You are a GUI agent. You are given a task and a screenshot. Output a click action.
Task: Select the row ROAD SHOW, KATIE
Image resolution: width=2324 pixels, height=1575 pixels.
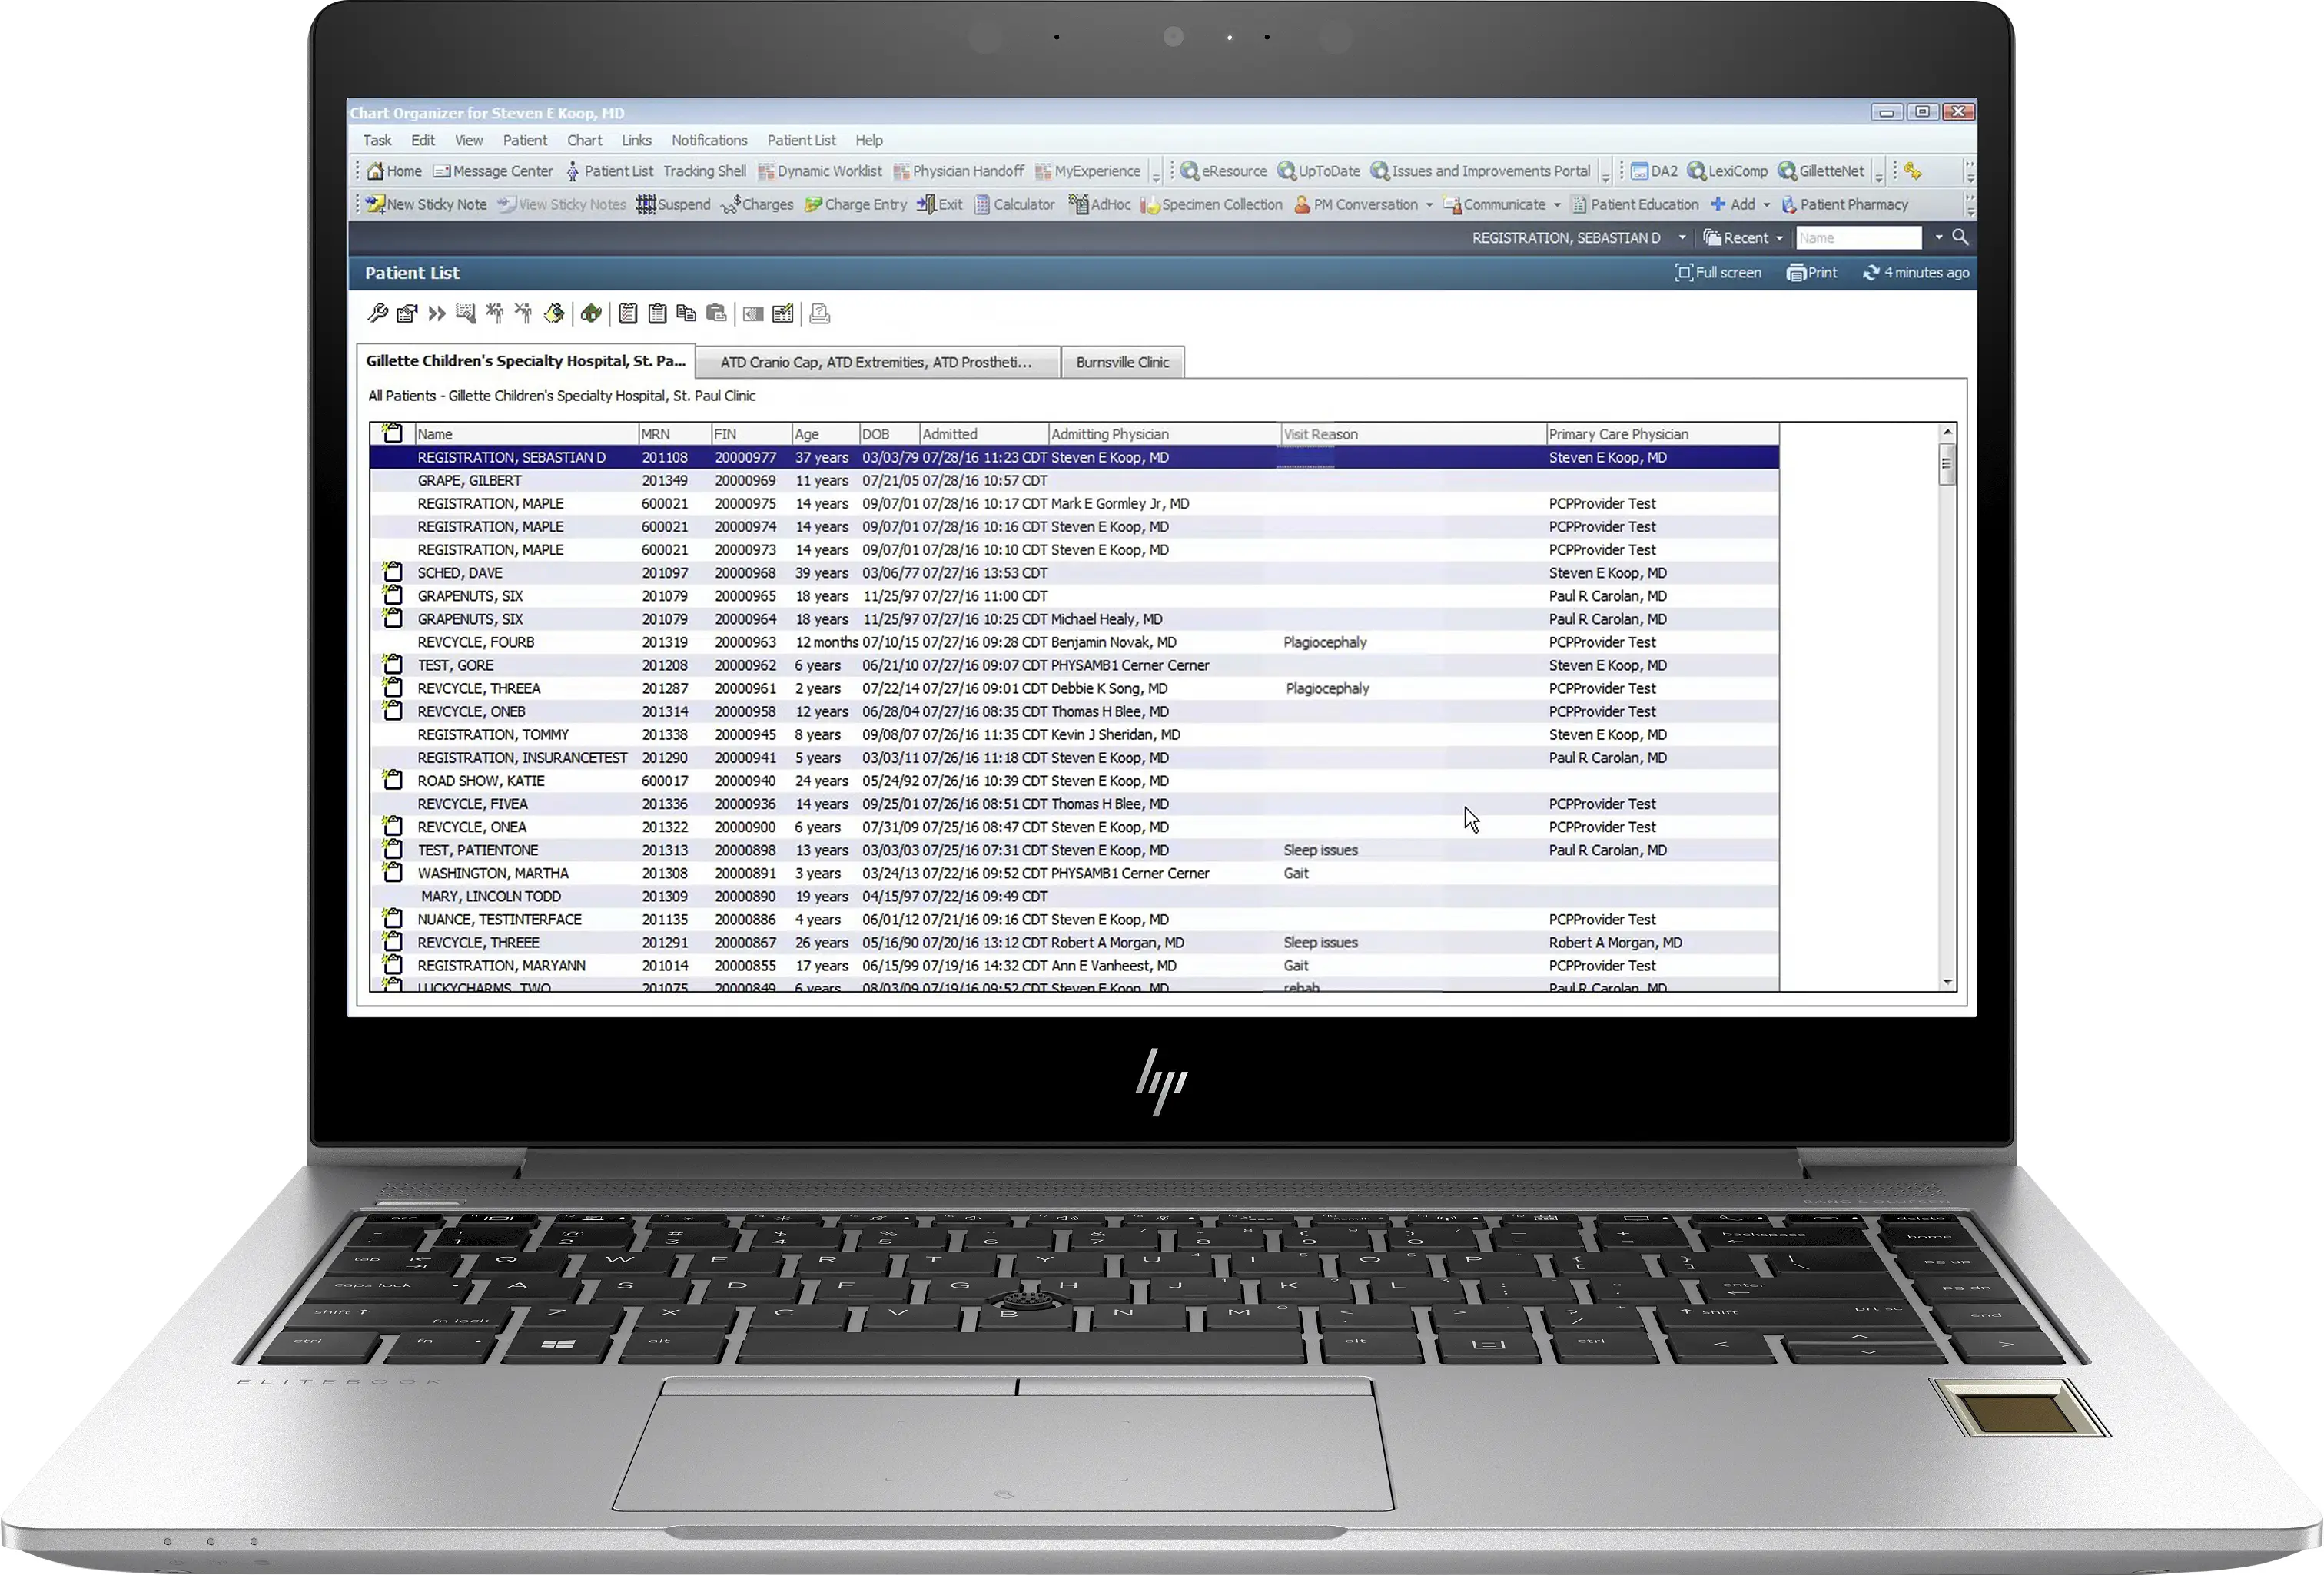[x=1074, y=781]
